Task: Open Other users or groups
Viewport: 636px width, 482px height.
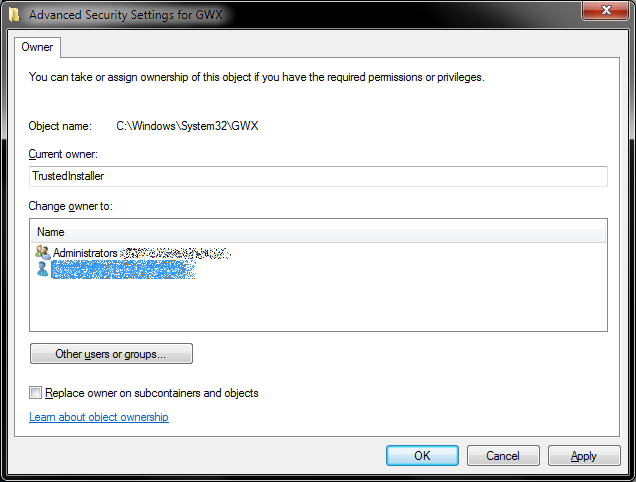Action: pyautogui.click(x=111, y=354)
